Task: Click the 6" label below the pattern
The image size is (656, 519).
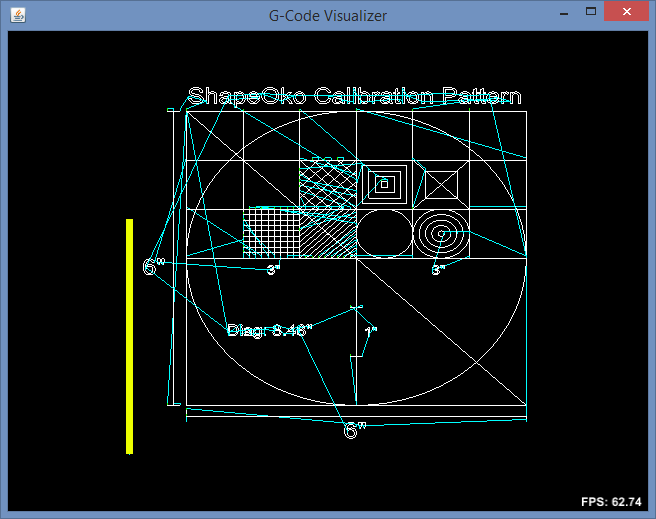Action: click(x=355, y=431)
